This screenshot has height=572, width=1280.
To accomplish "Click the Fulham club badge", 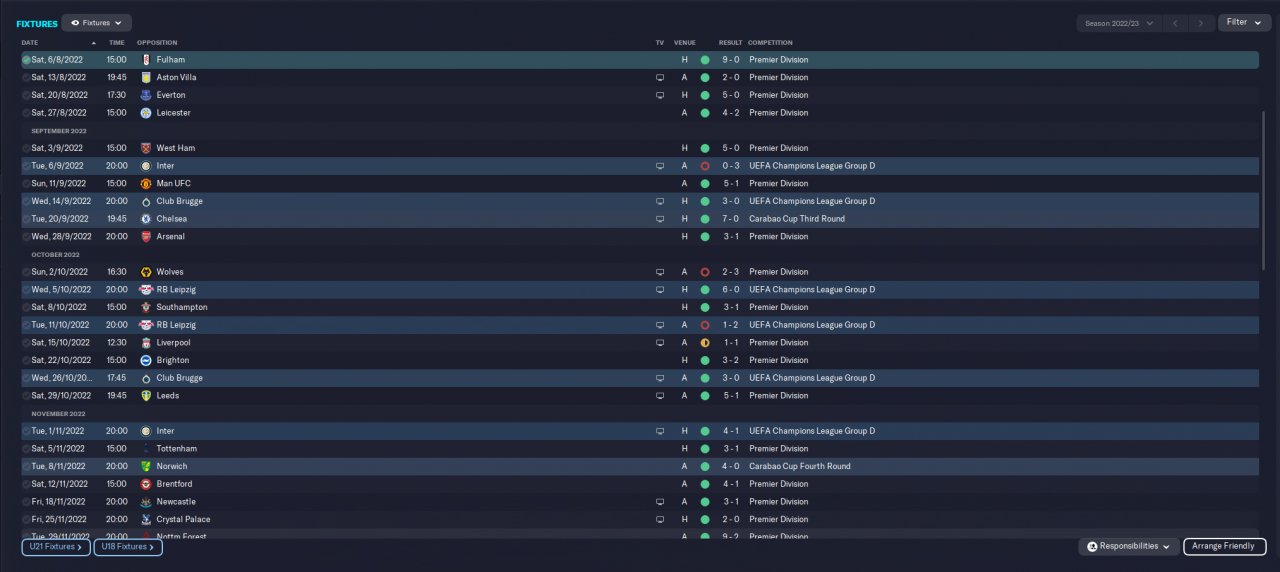I will [145, 60].
